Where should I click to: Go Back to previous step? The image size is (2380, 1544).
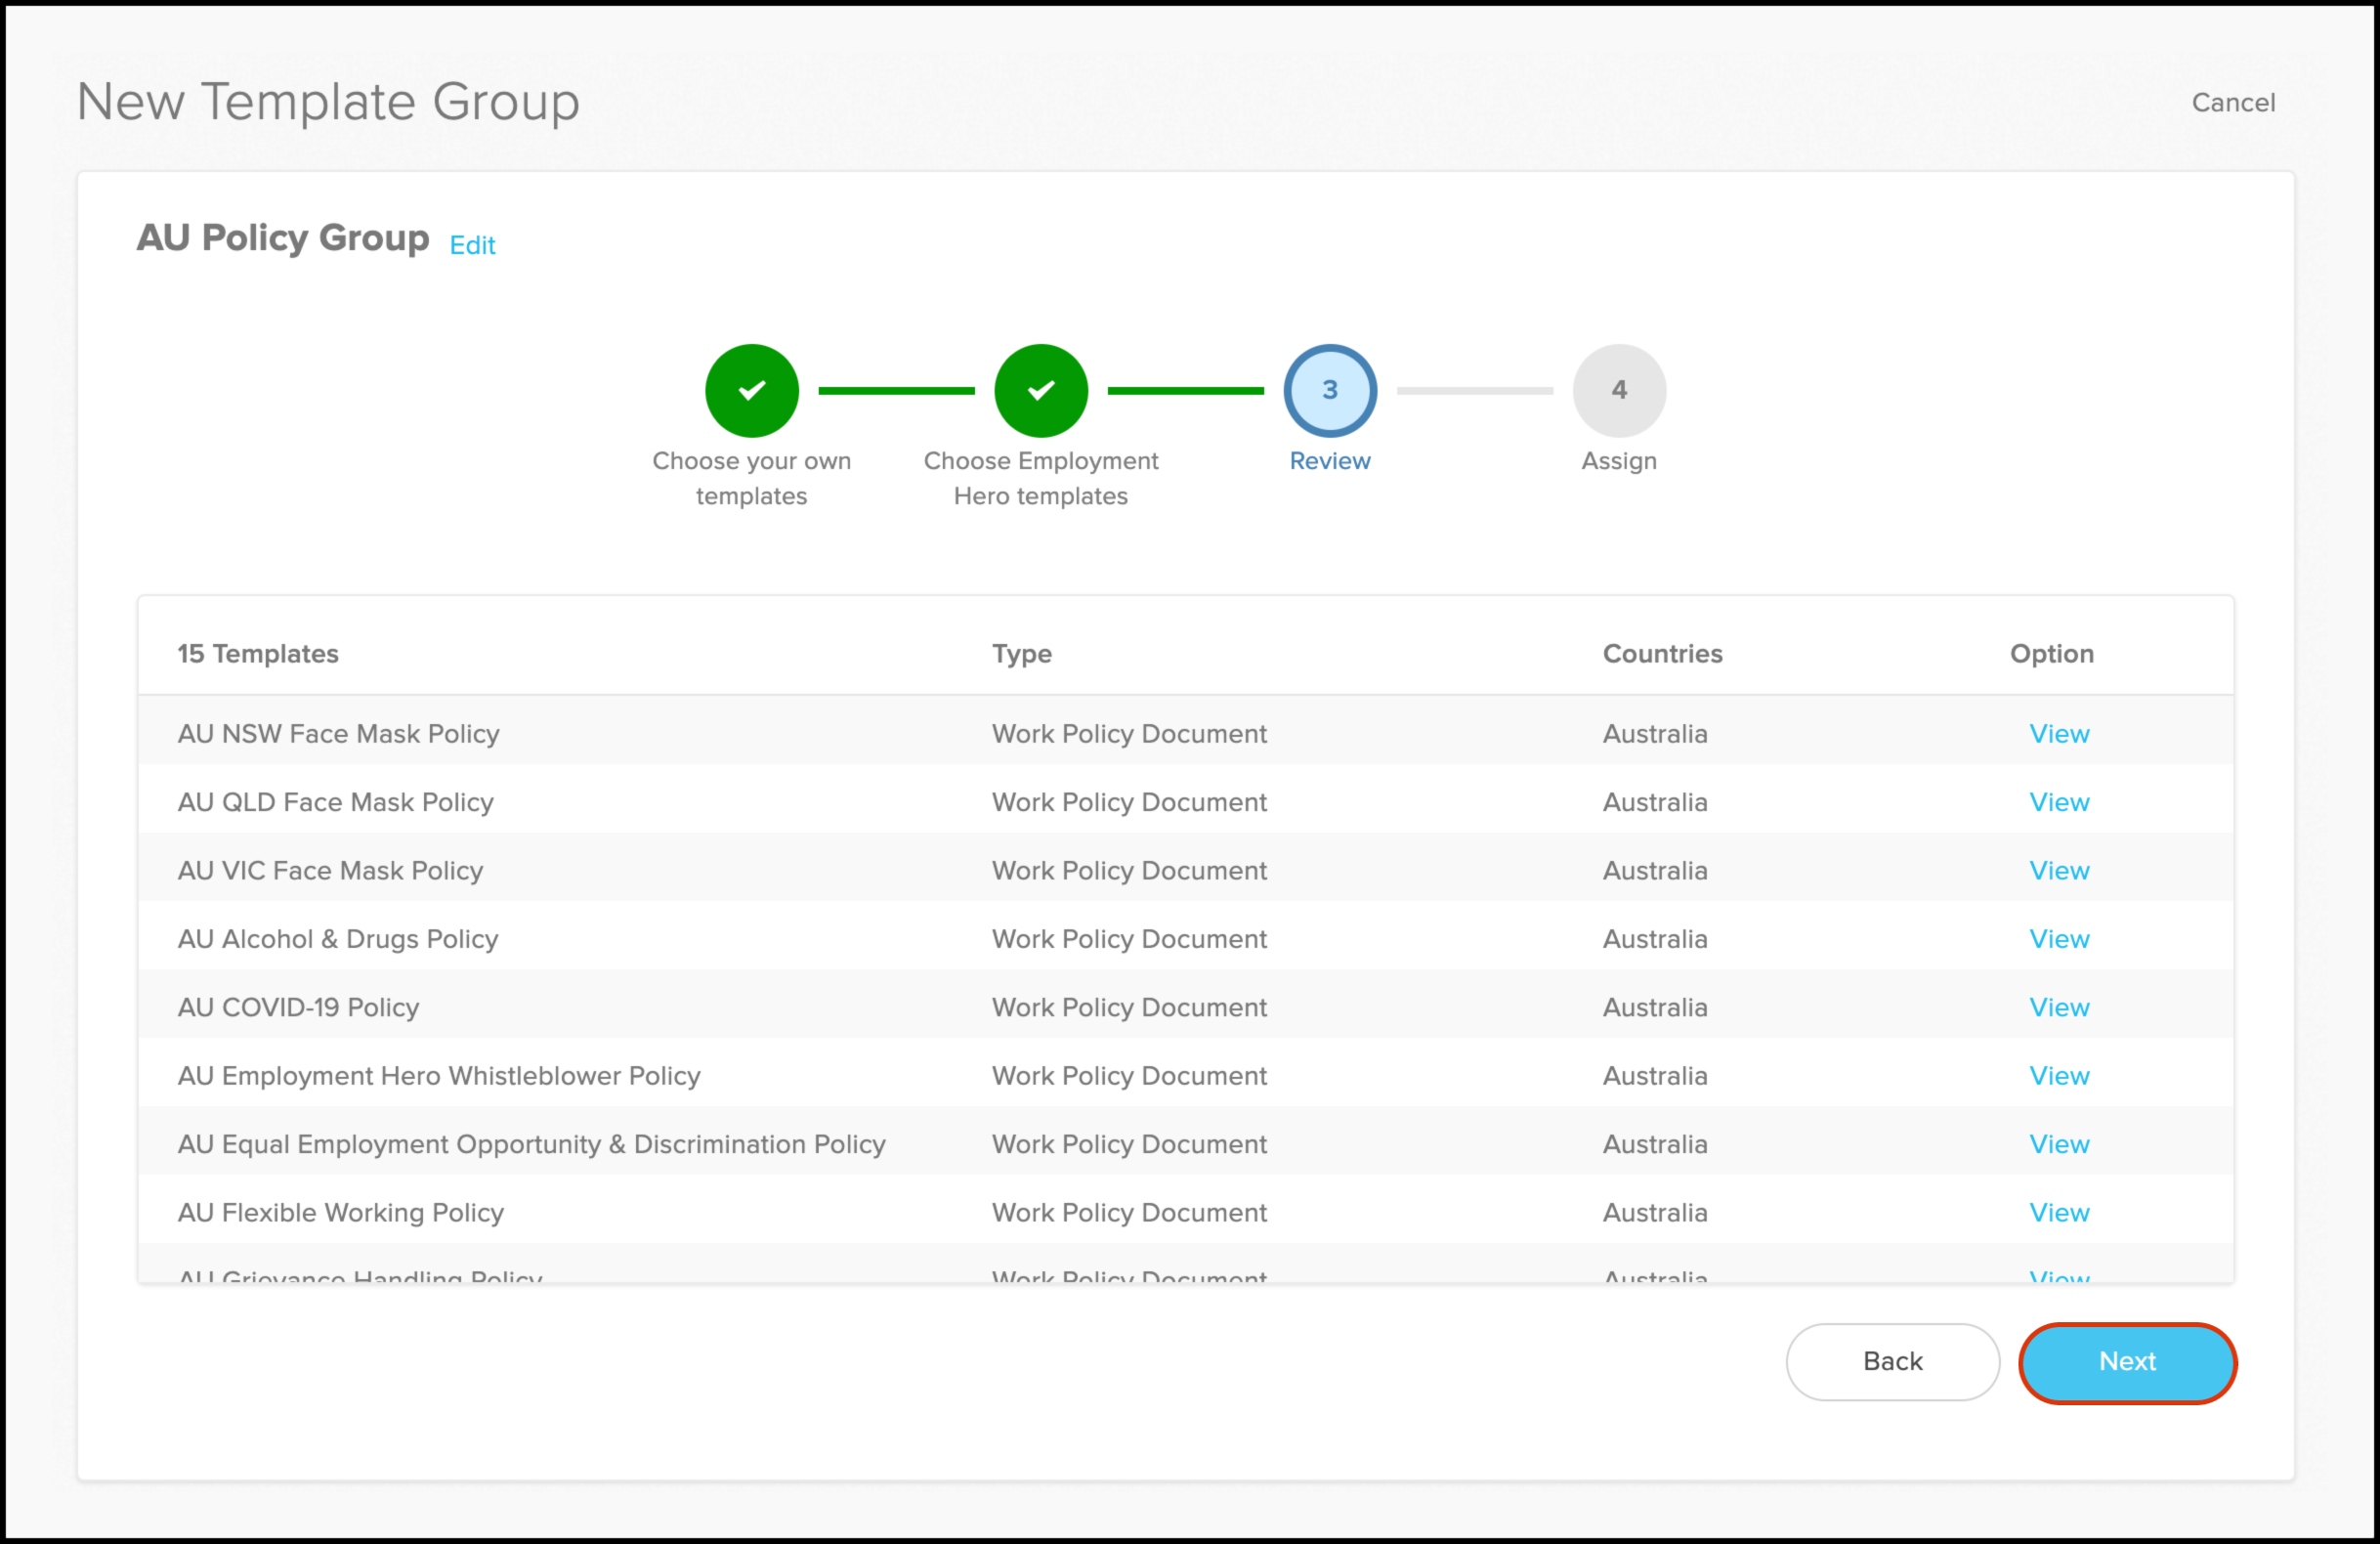[1891, 1361]
